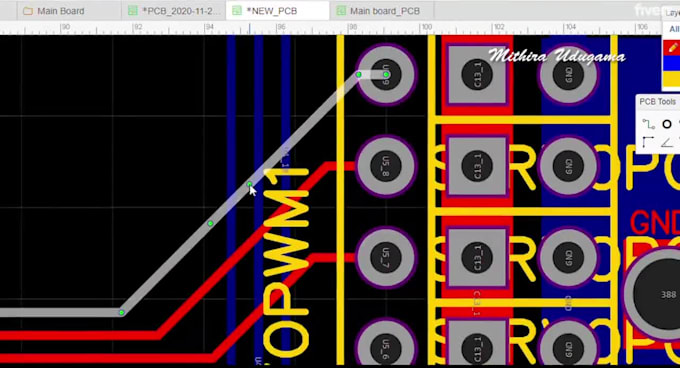Open the Main board_PCB tab

382,11
